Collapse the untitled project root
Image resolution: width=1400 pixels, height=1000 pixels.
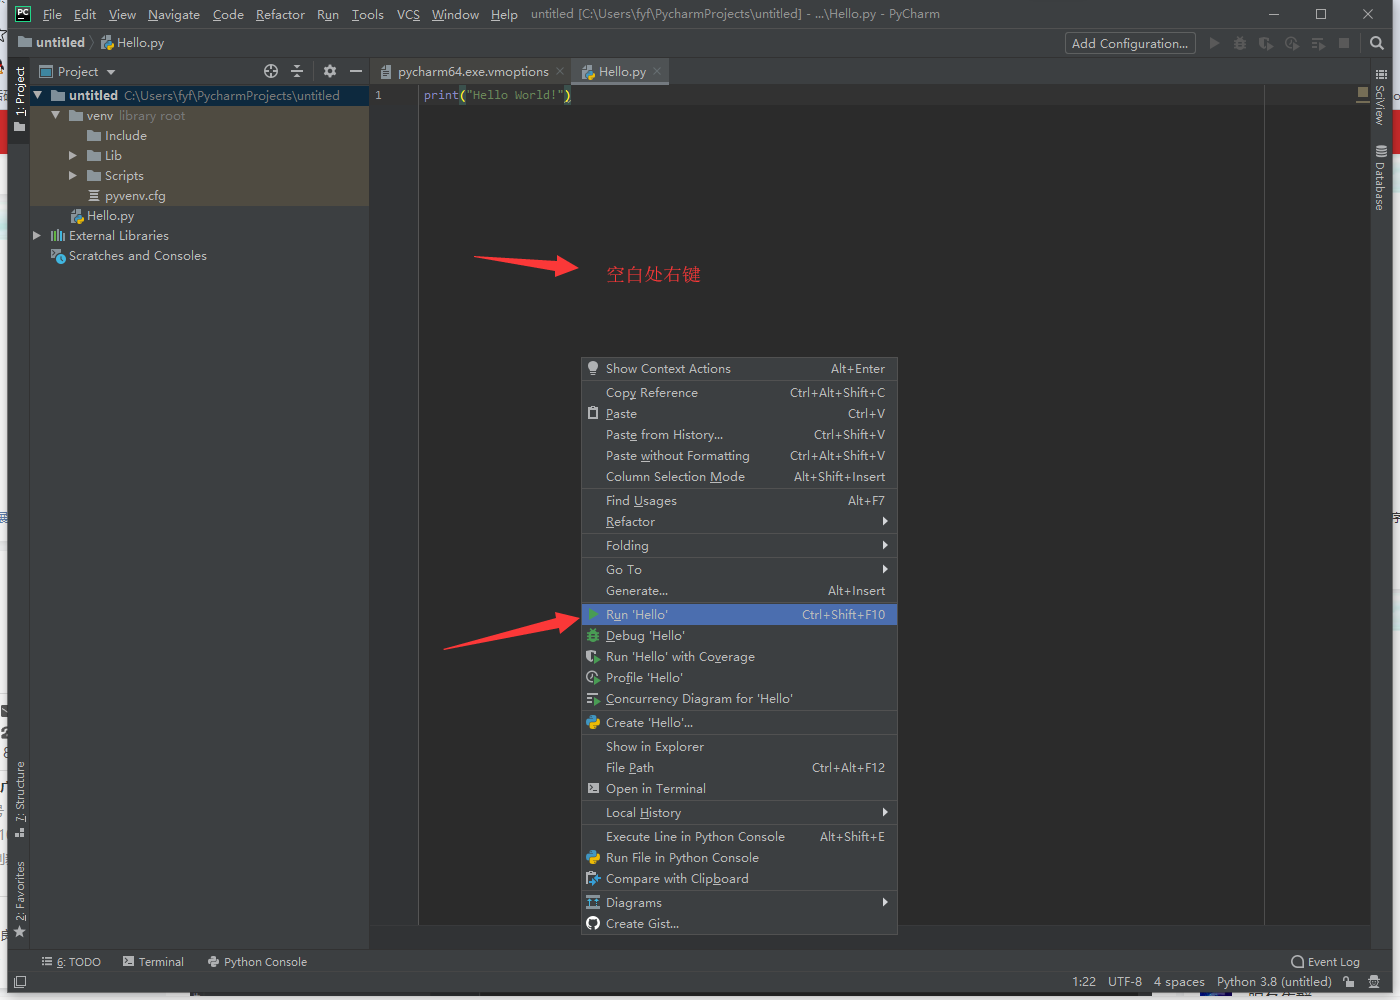38,95
